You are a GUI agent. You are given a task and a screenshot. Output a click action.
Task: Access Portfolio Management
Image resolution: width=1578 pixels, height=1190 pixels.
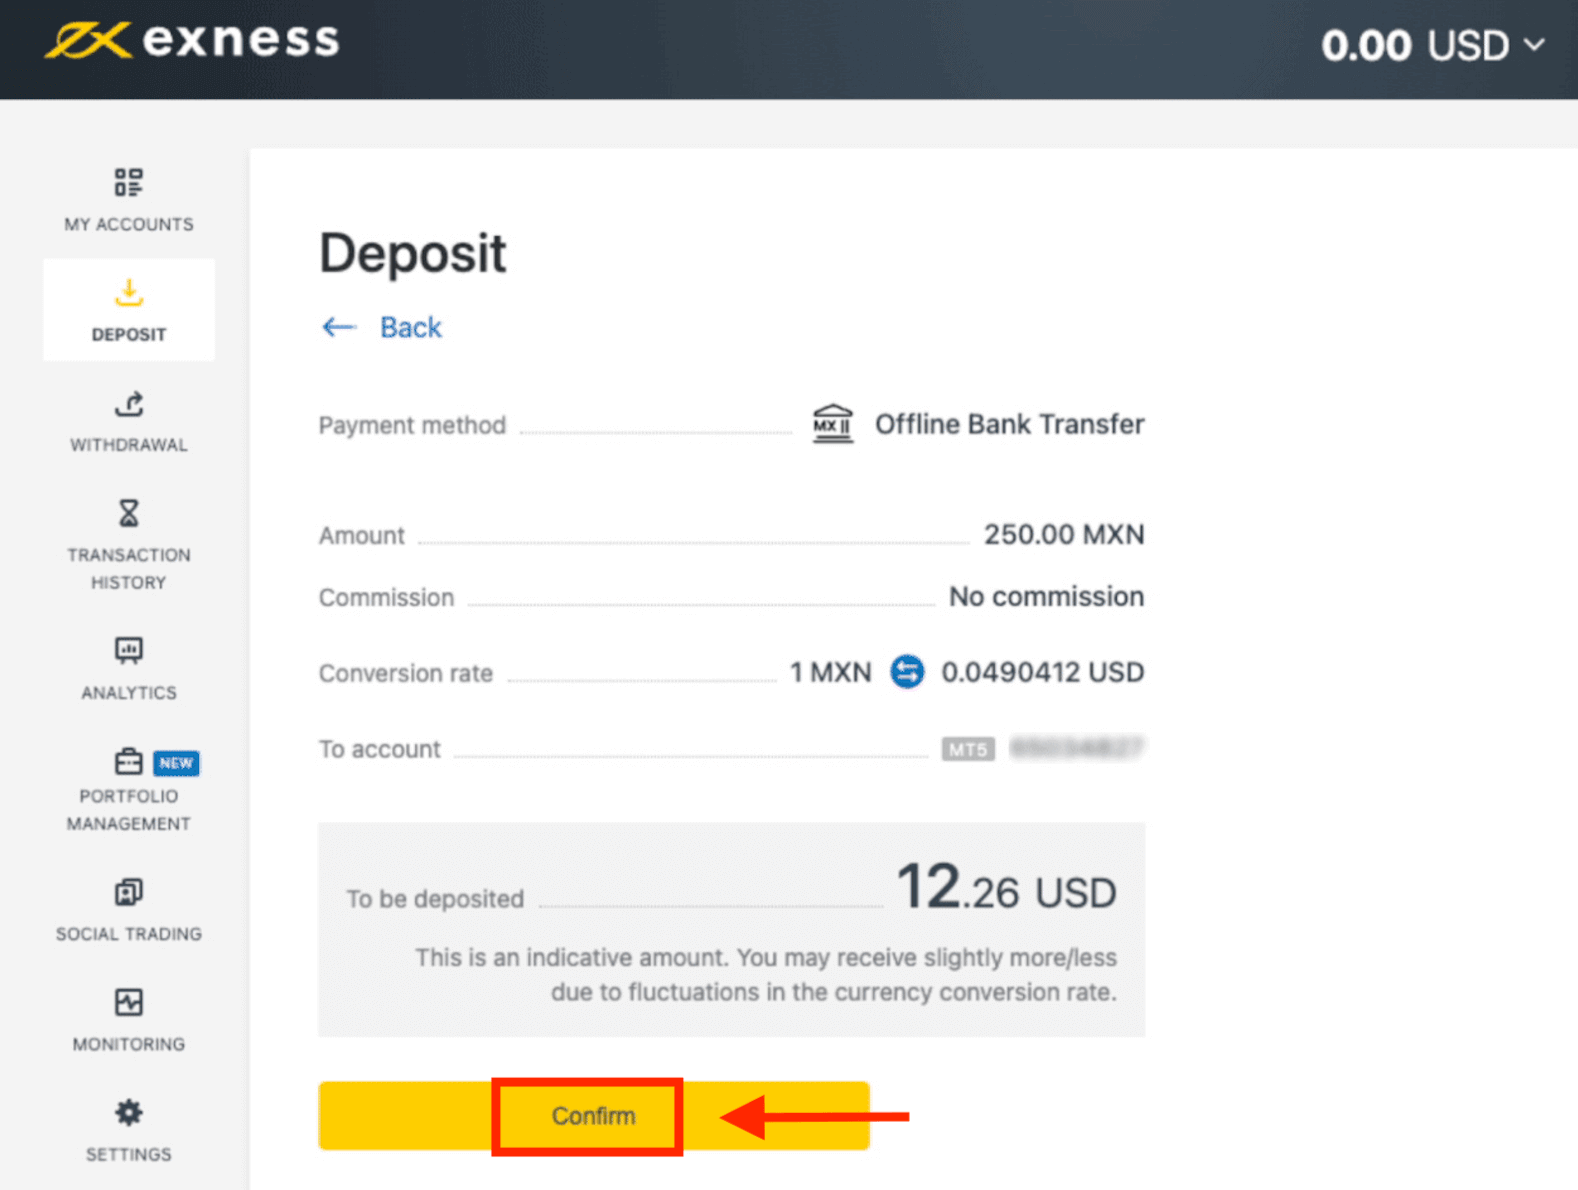128,790
